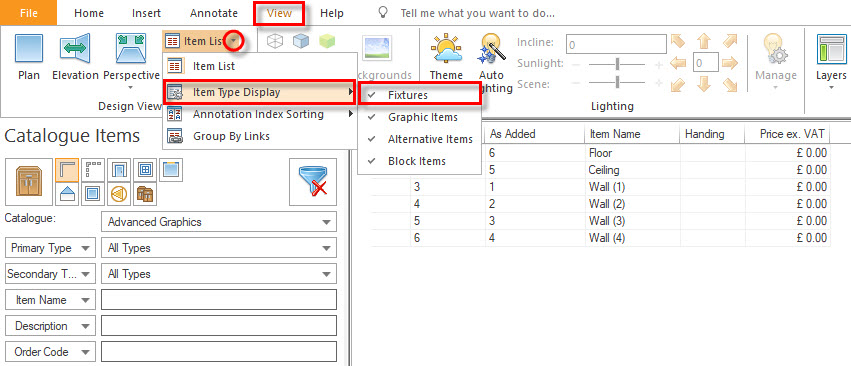Click the large cabinet catalogue icon

point(29,182)
